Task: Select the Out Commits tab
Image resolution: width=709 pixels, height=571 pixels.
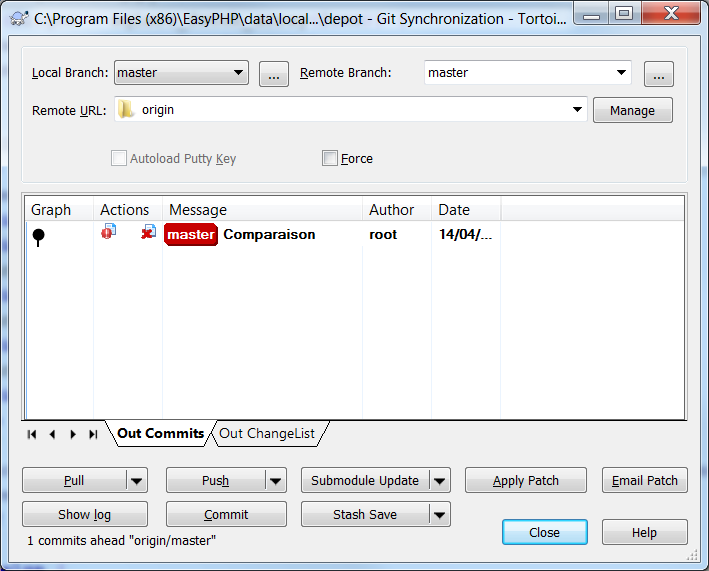Action: [160, 433]
